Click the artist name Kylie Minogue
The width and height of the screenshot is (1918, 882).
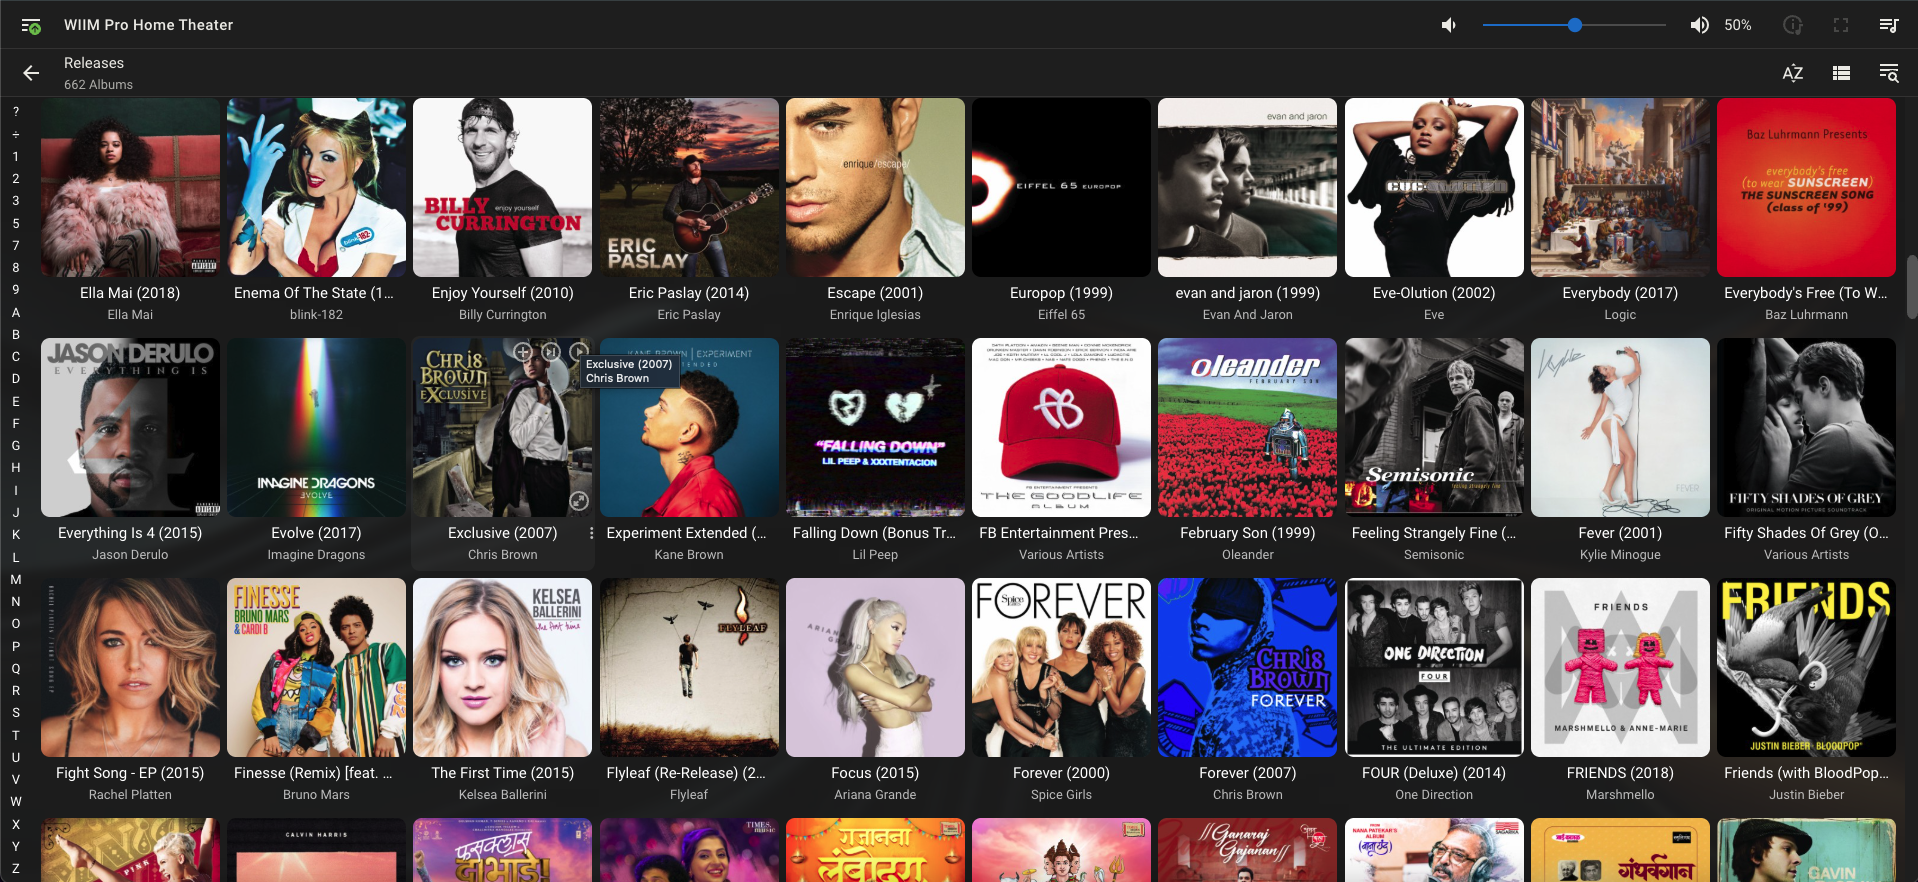click(x=1620, y=555)
